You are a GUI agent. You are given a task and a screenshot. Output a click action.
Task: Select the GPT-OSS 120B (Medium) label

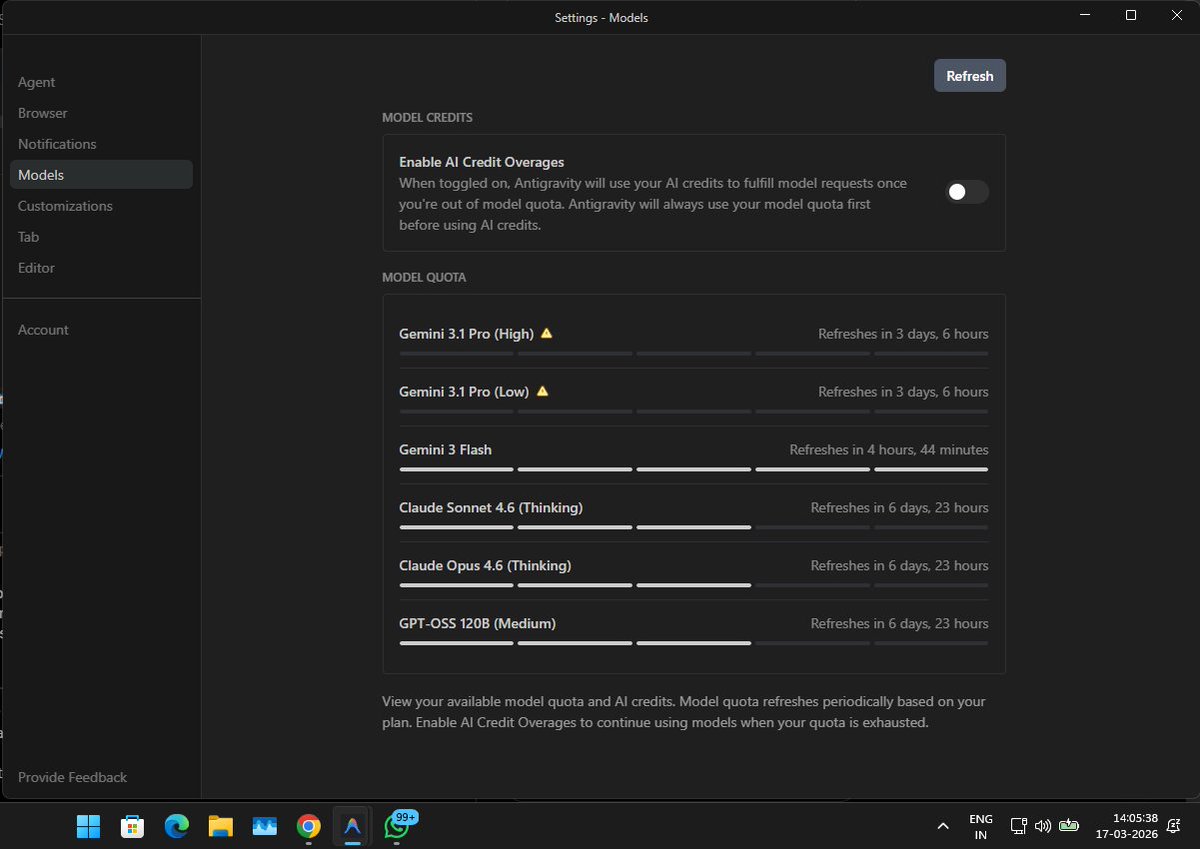477,624
